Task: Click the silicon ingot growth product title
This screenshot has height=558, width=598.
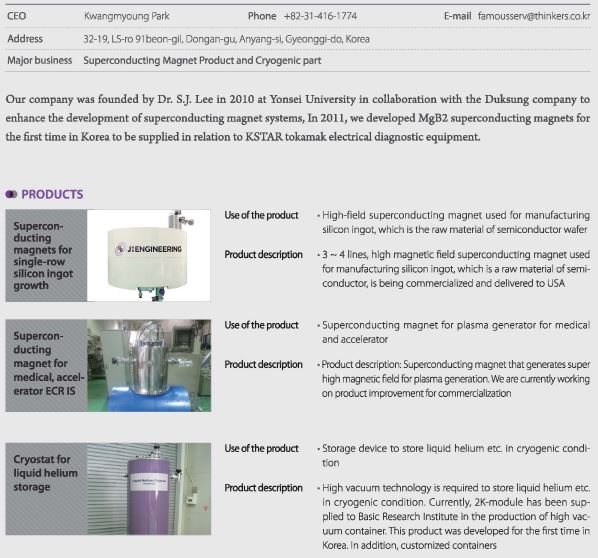Action: tap(43, 255)
